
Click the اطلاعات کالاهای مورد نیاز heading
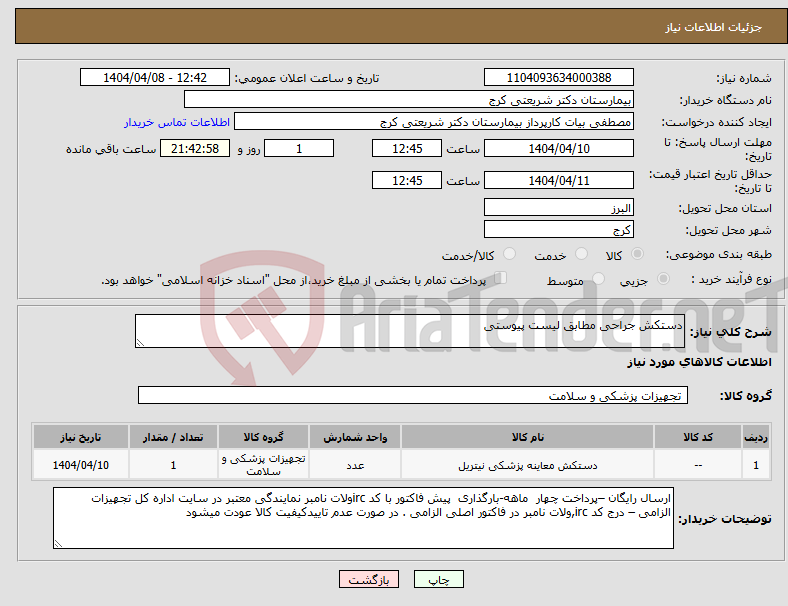click(699, 362)
